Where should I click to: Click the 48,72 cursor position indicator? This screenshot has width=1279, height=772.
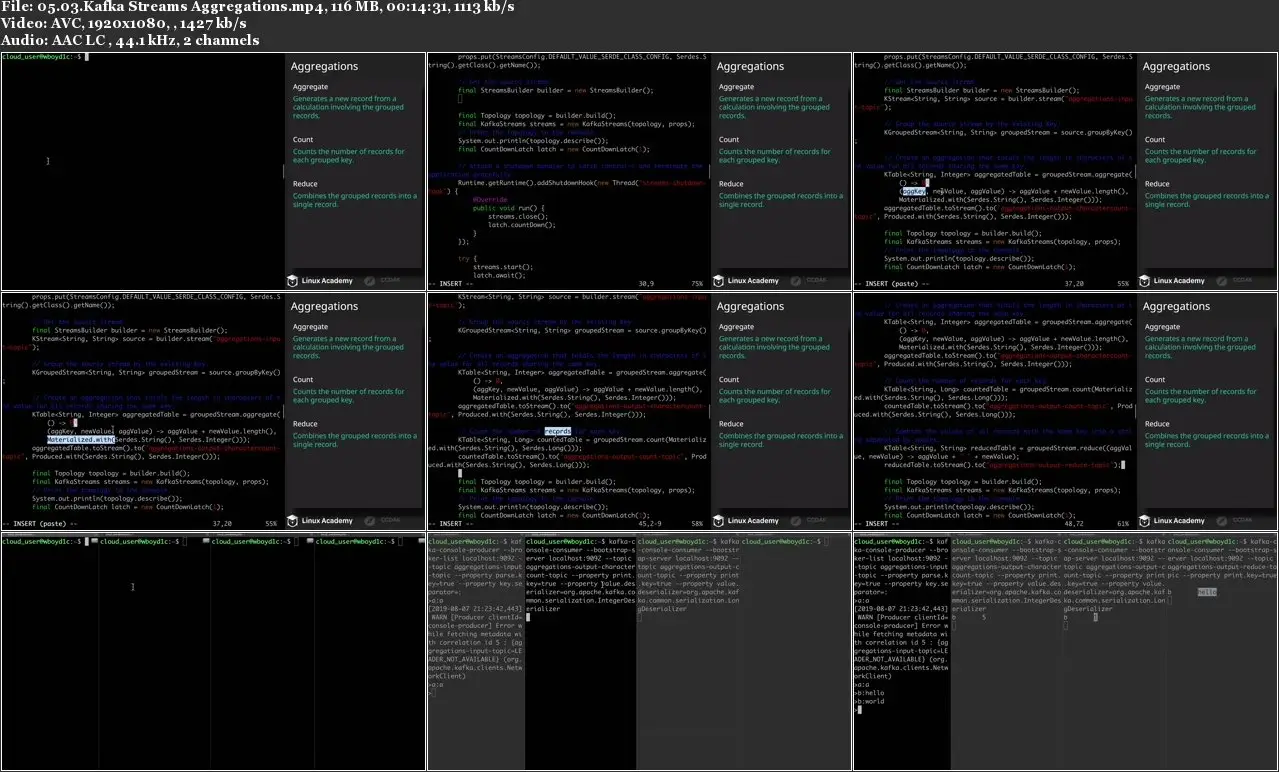click(1074, 524)
